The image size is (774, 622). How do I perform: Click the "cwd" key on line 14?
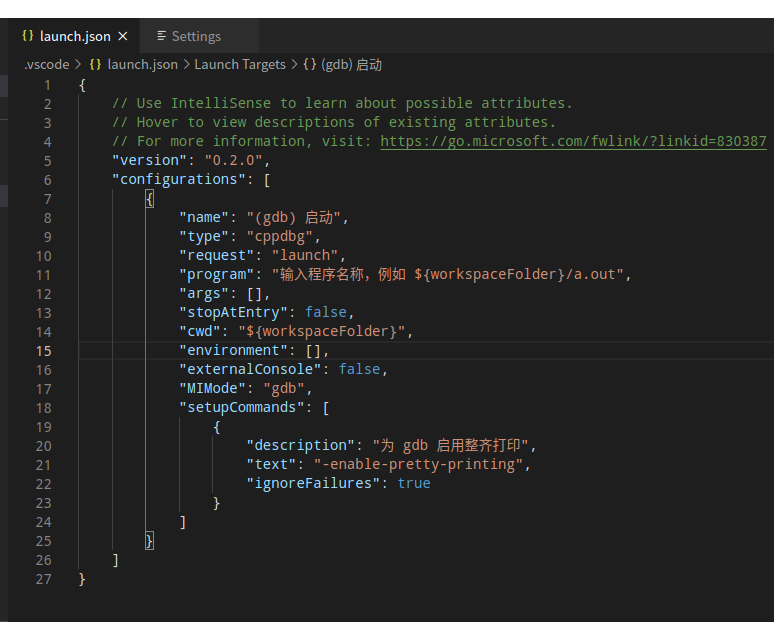200,331
